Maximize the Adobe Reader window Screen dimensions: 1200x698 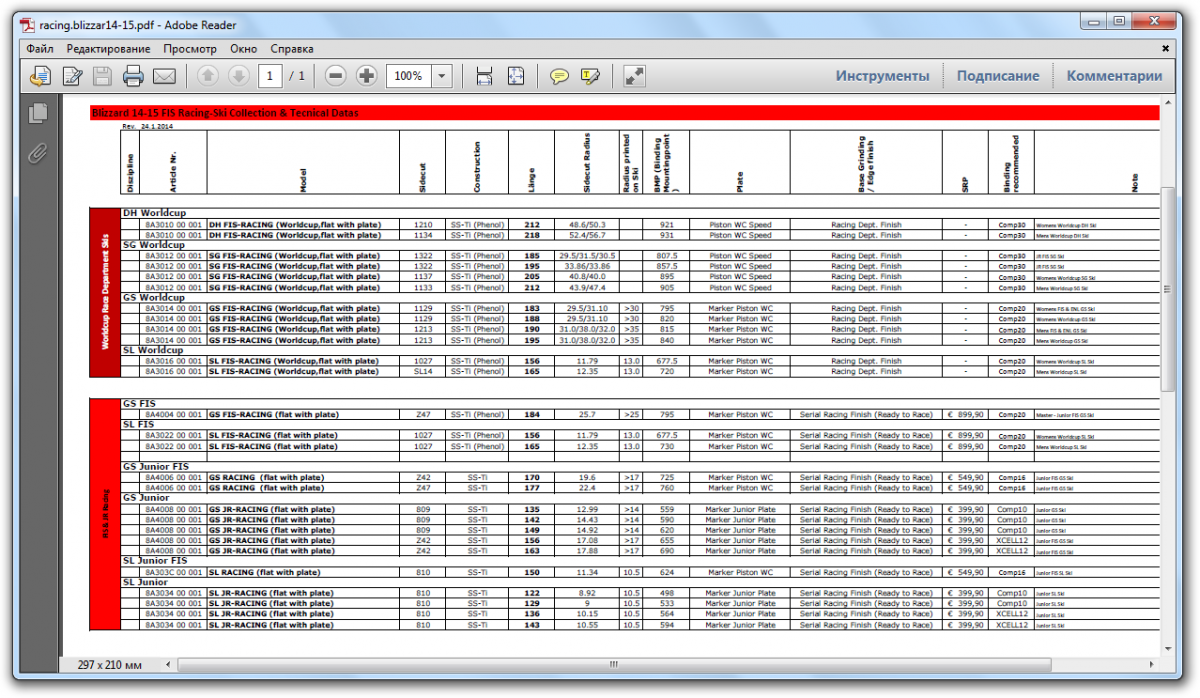(1118, 19)
